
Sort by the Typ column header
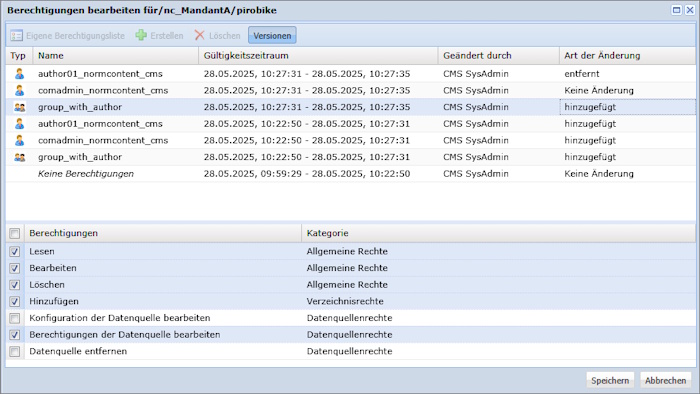tap(19, 56)
